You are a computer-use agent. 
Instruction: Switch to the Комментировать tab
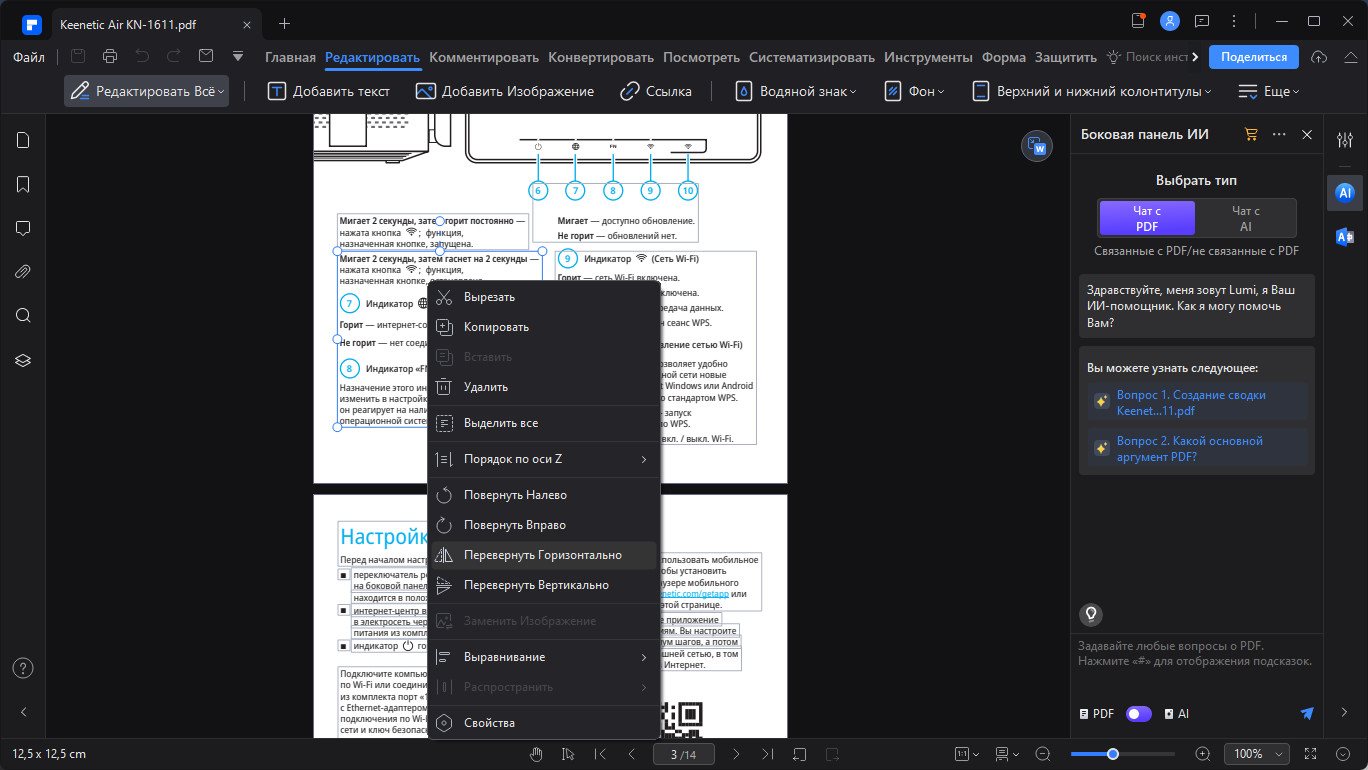coord(484,57)
